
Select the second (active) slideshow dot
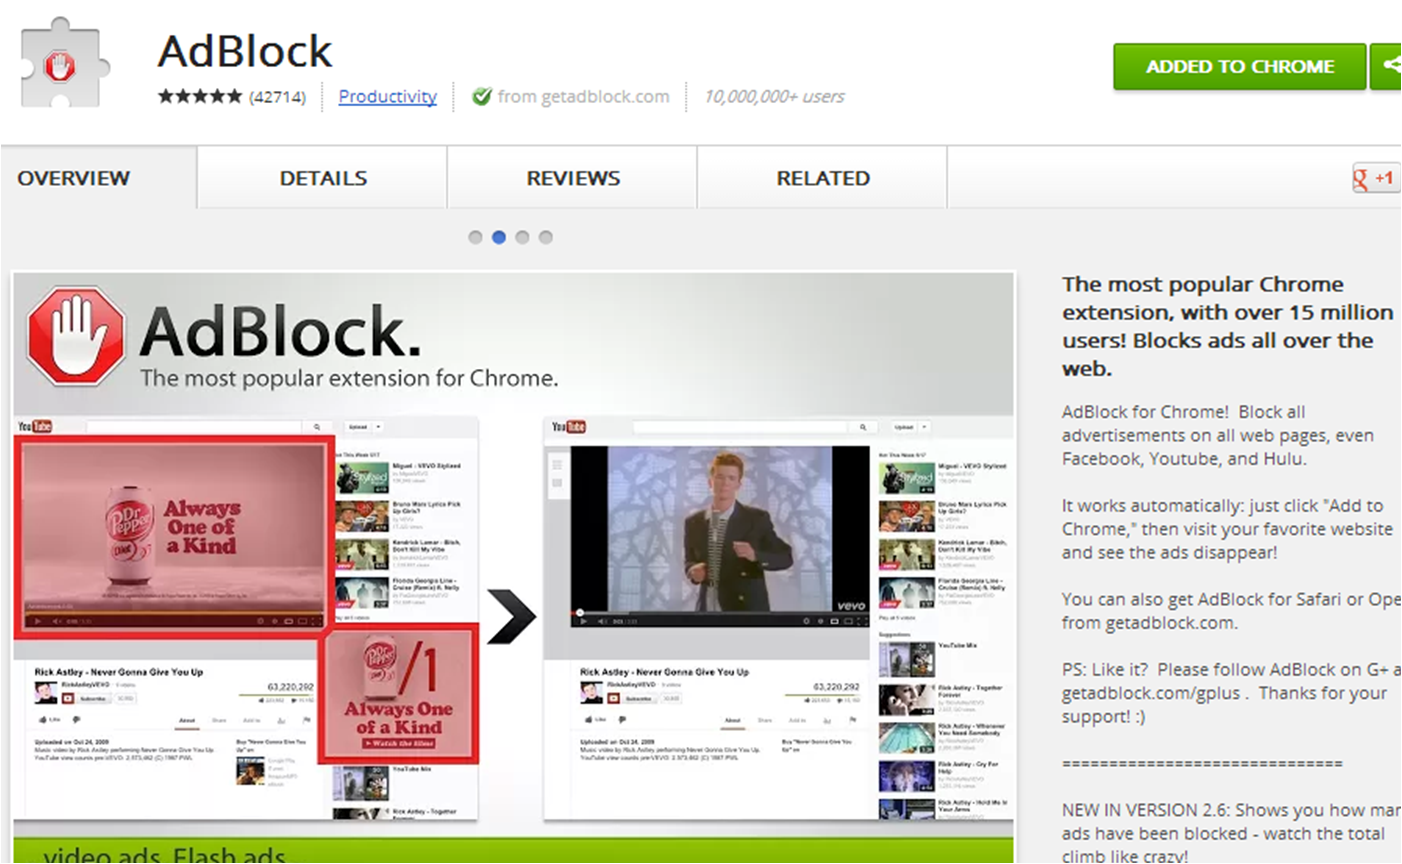pos(498,237)
